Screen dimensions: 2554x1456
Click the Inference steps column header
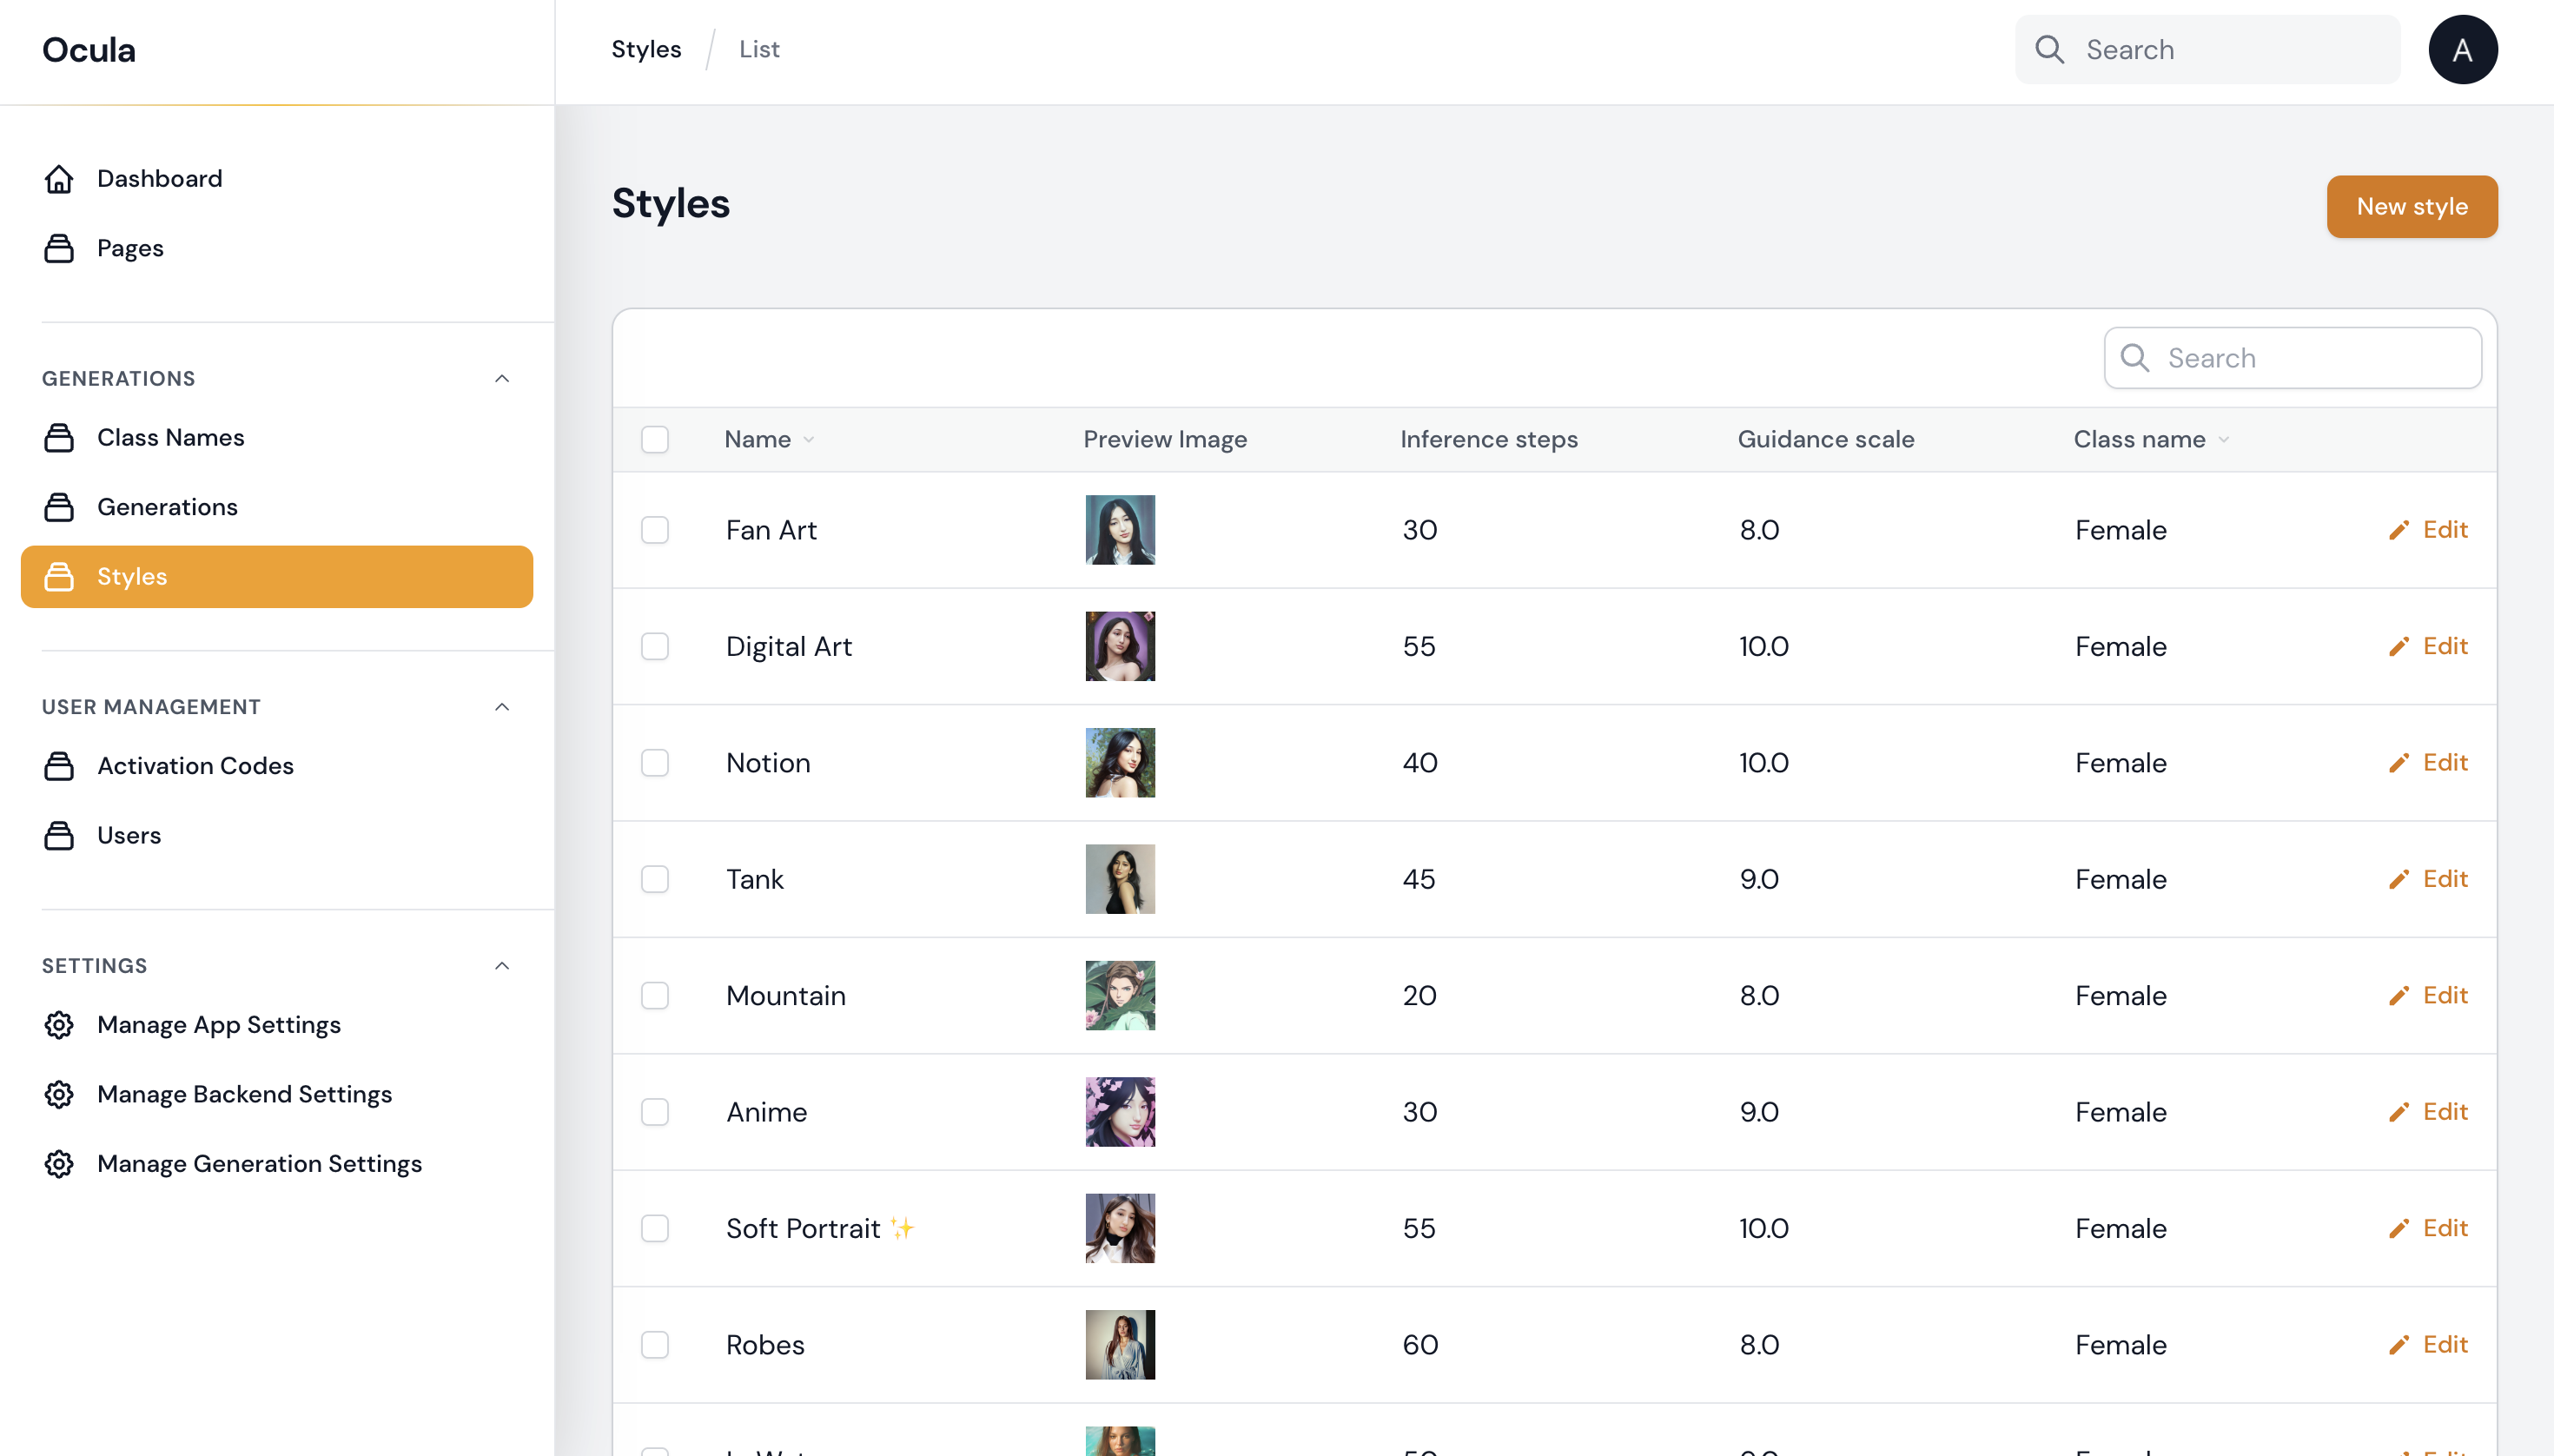click(x=1489, y=439)
